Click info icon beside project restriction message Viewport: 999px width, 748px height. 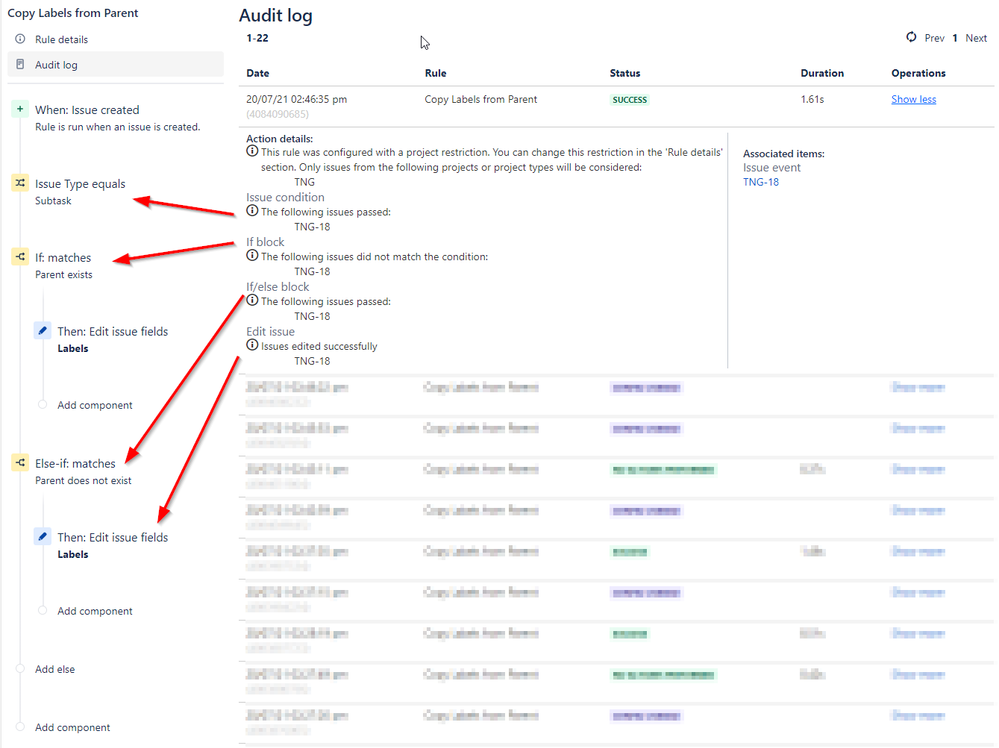[x=252, y=152]
